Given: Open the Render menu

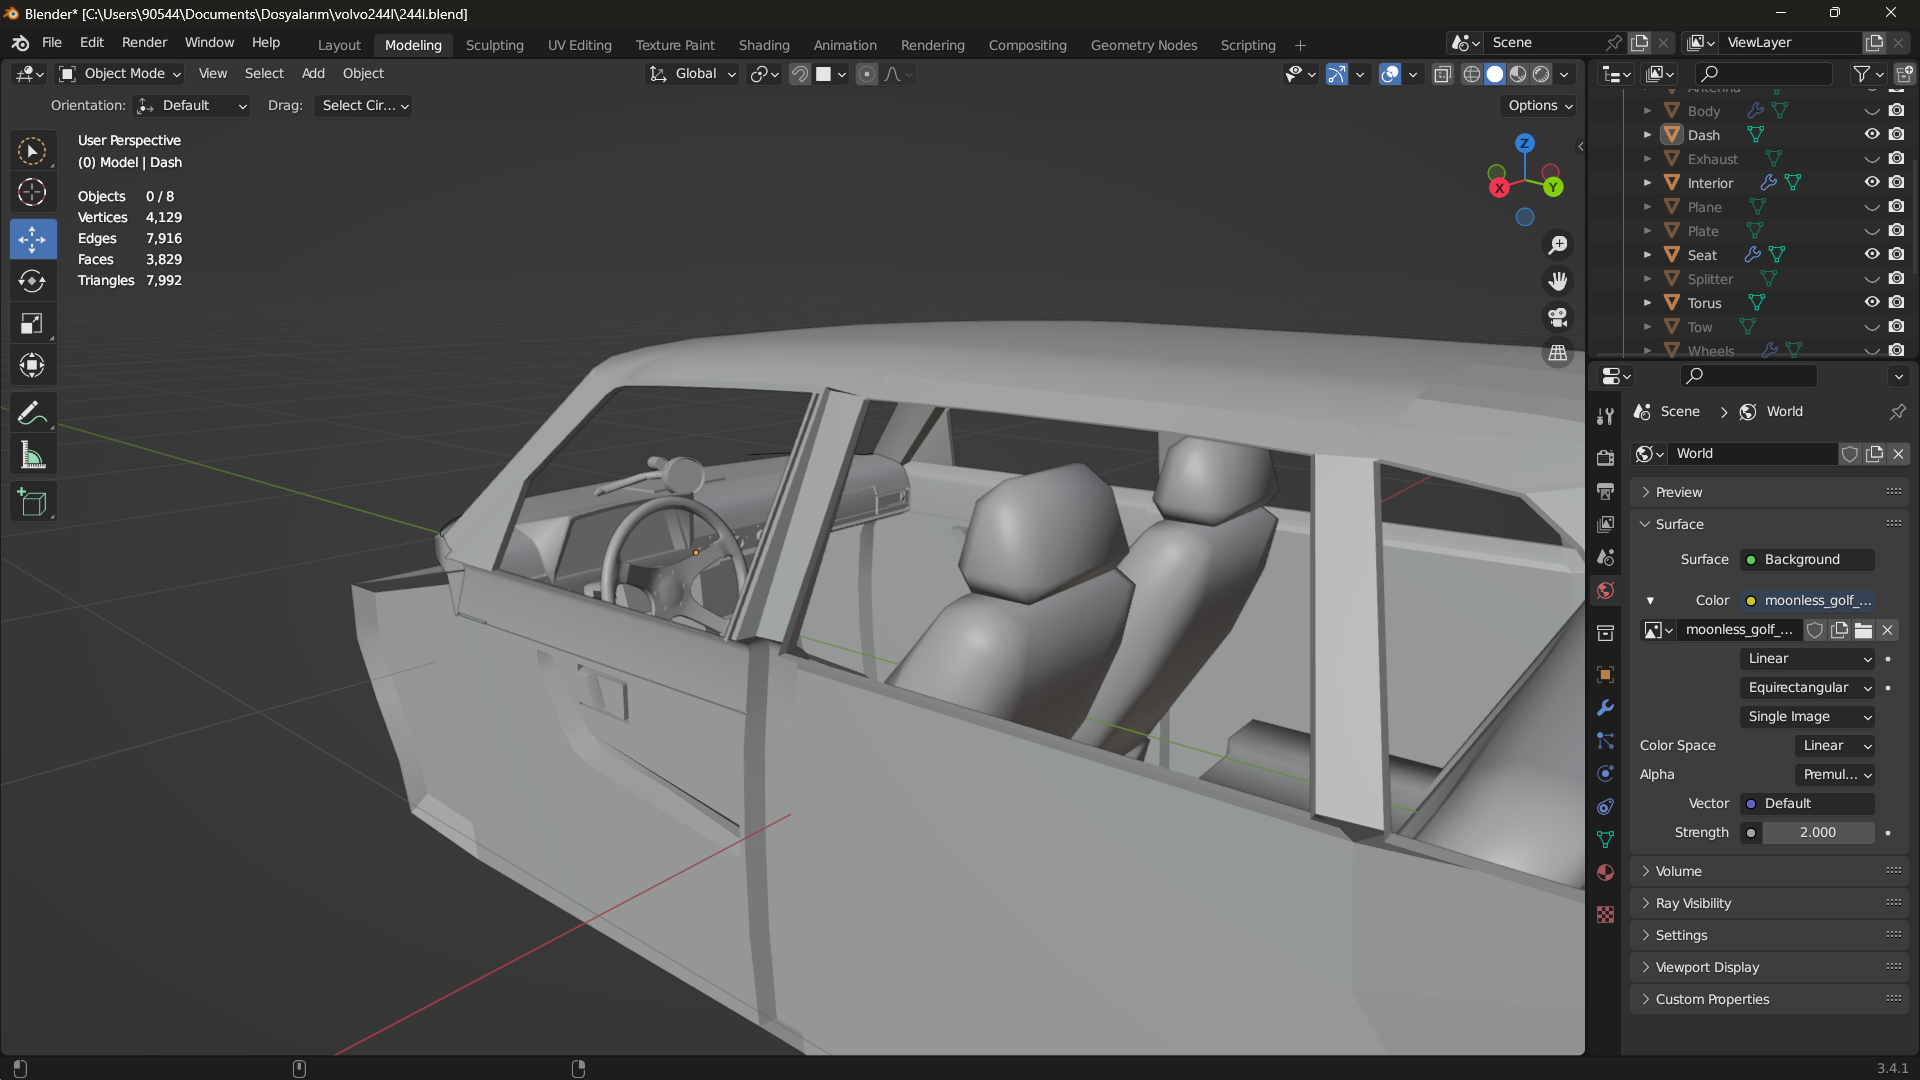Looking at the screenshot, I should [144, 43].
